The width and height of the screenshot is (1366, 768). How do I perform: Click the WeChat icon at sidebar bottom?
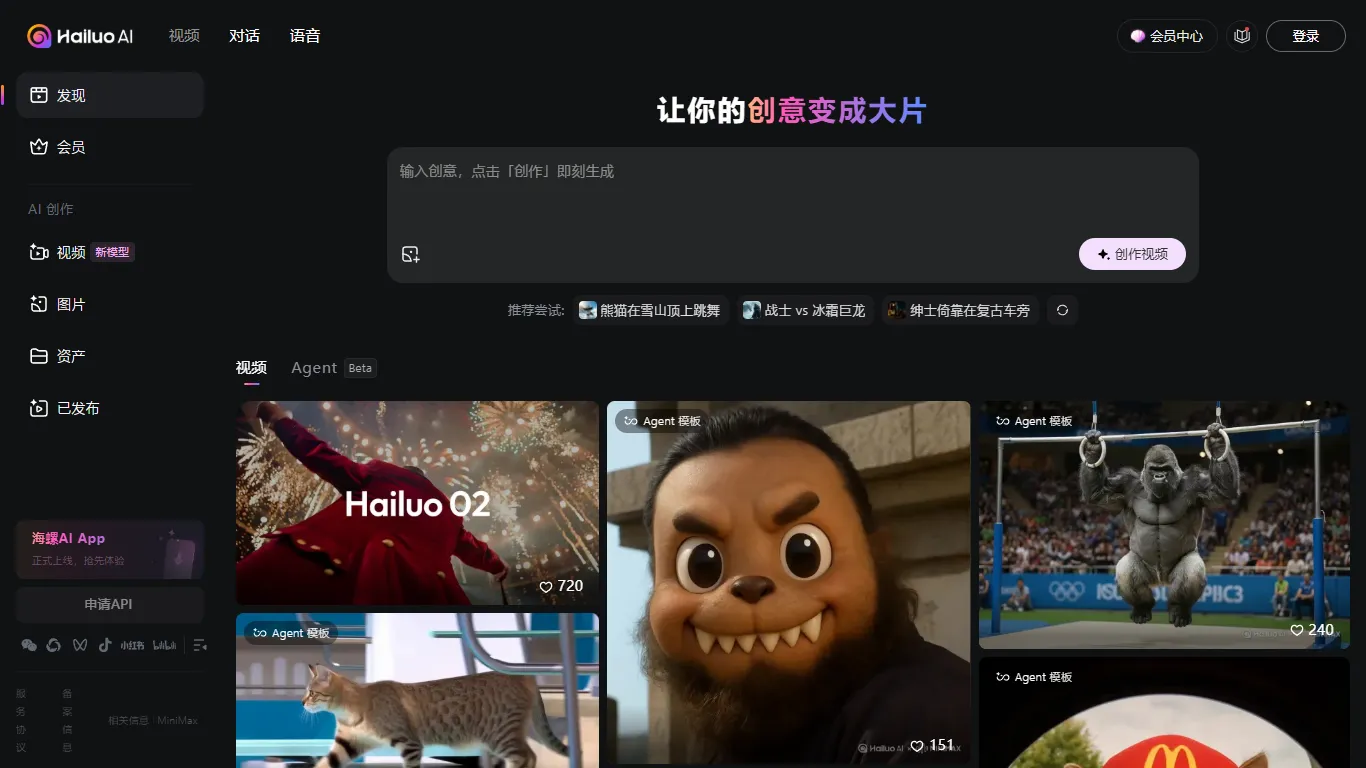pyautogui.click(x=29, y=645)
